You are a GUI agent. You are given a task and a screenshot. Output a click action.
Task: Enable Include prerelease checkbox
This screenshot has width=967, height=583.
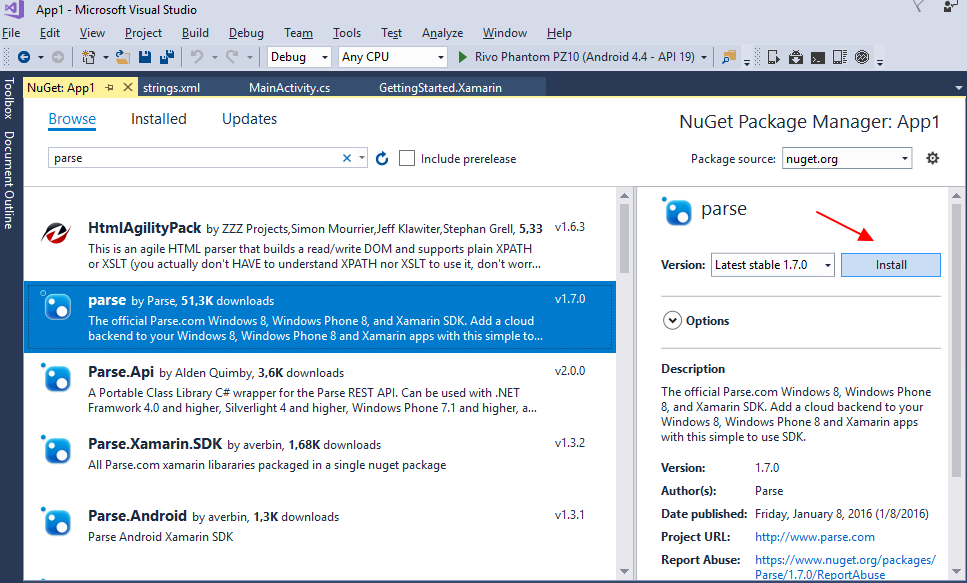tap(406, 159)
